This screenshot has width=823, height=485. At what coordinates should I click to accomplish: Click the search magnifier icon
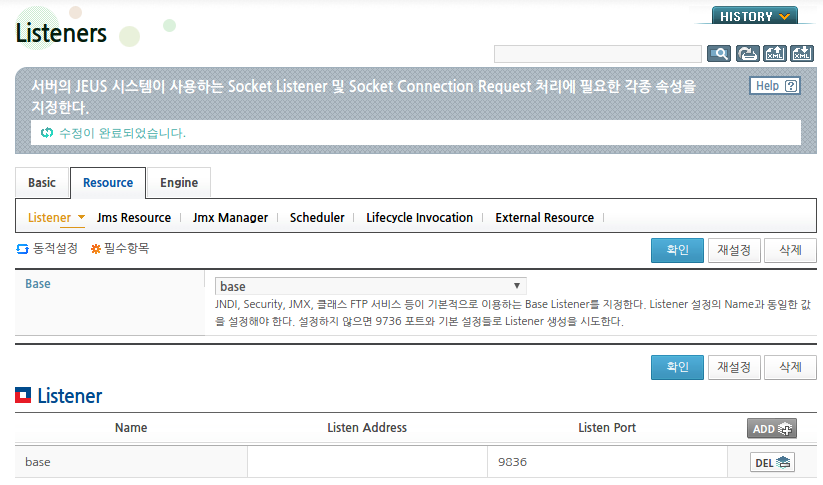[719, 54]
